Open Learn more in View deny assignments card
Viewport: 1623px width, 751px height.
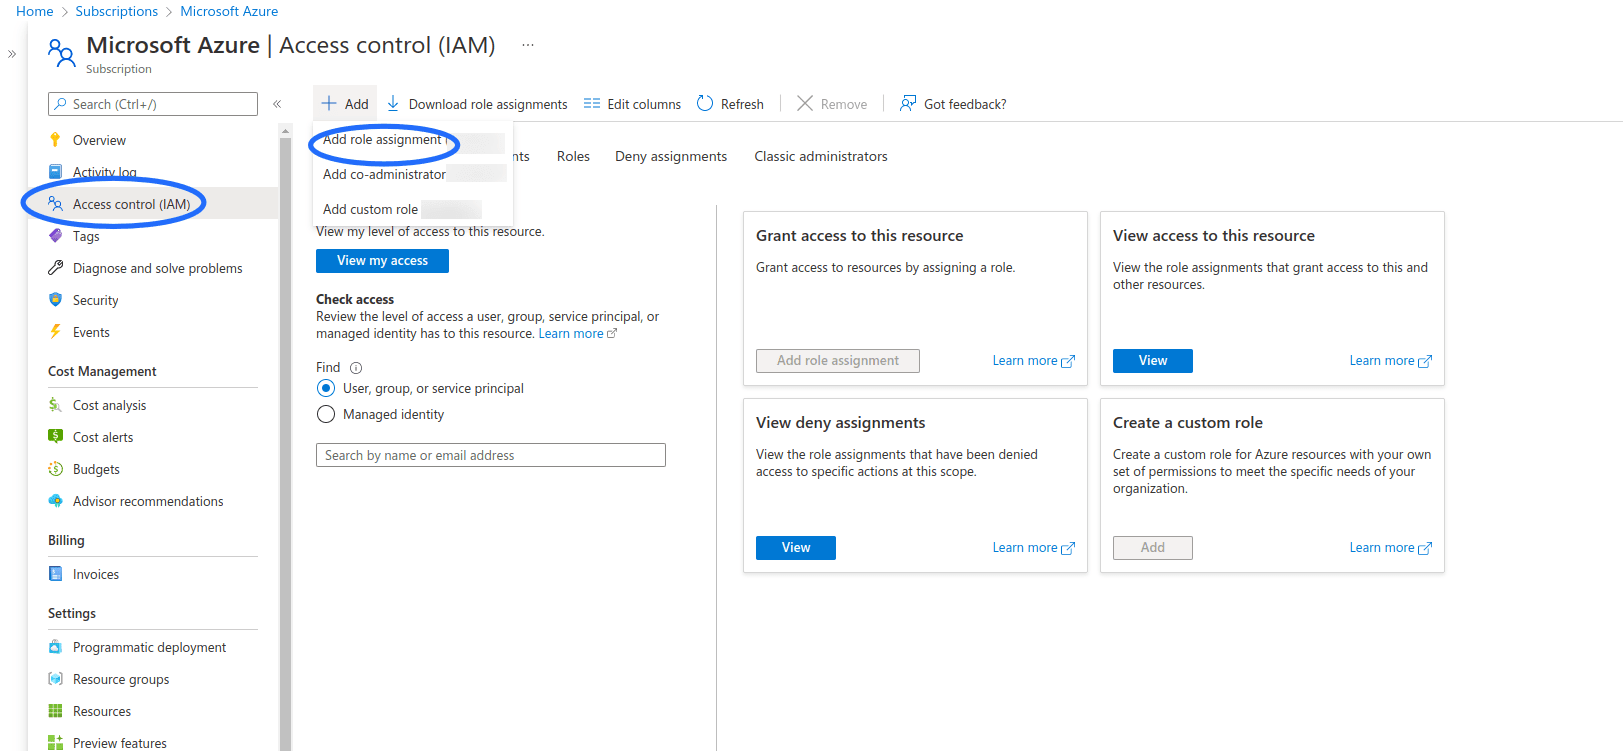(x=1033, y=548)
